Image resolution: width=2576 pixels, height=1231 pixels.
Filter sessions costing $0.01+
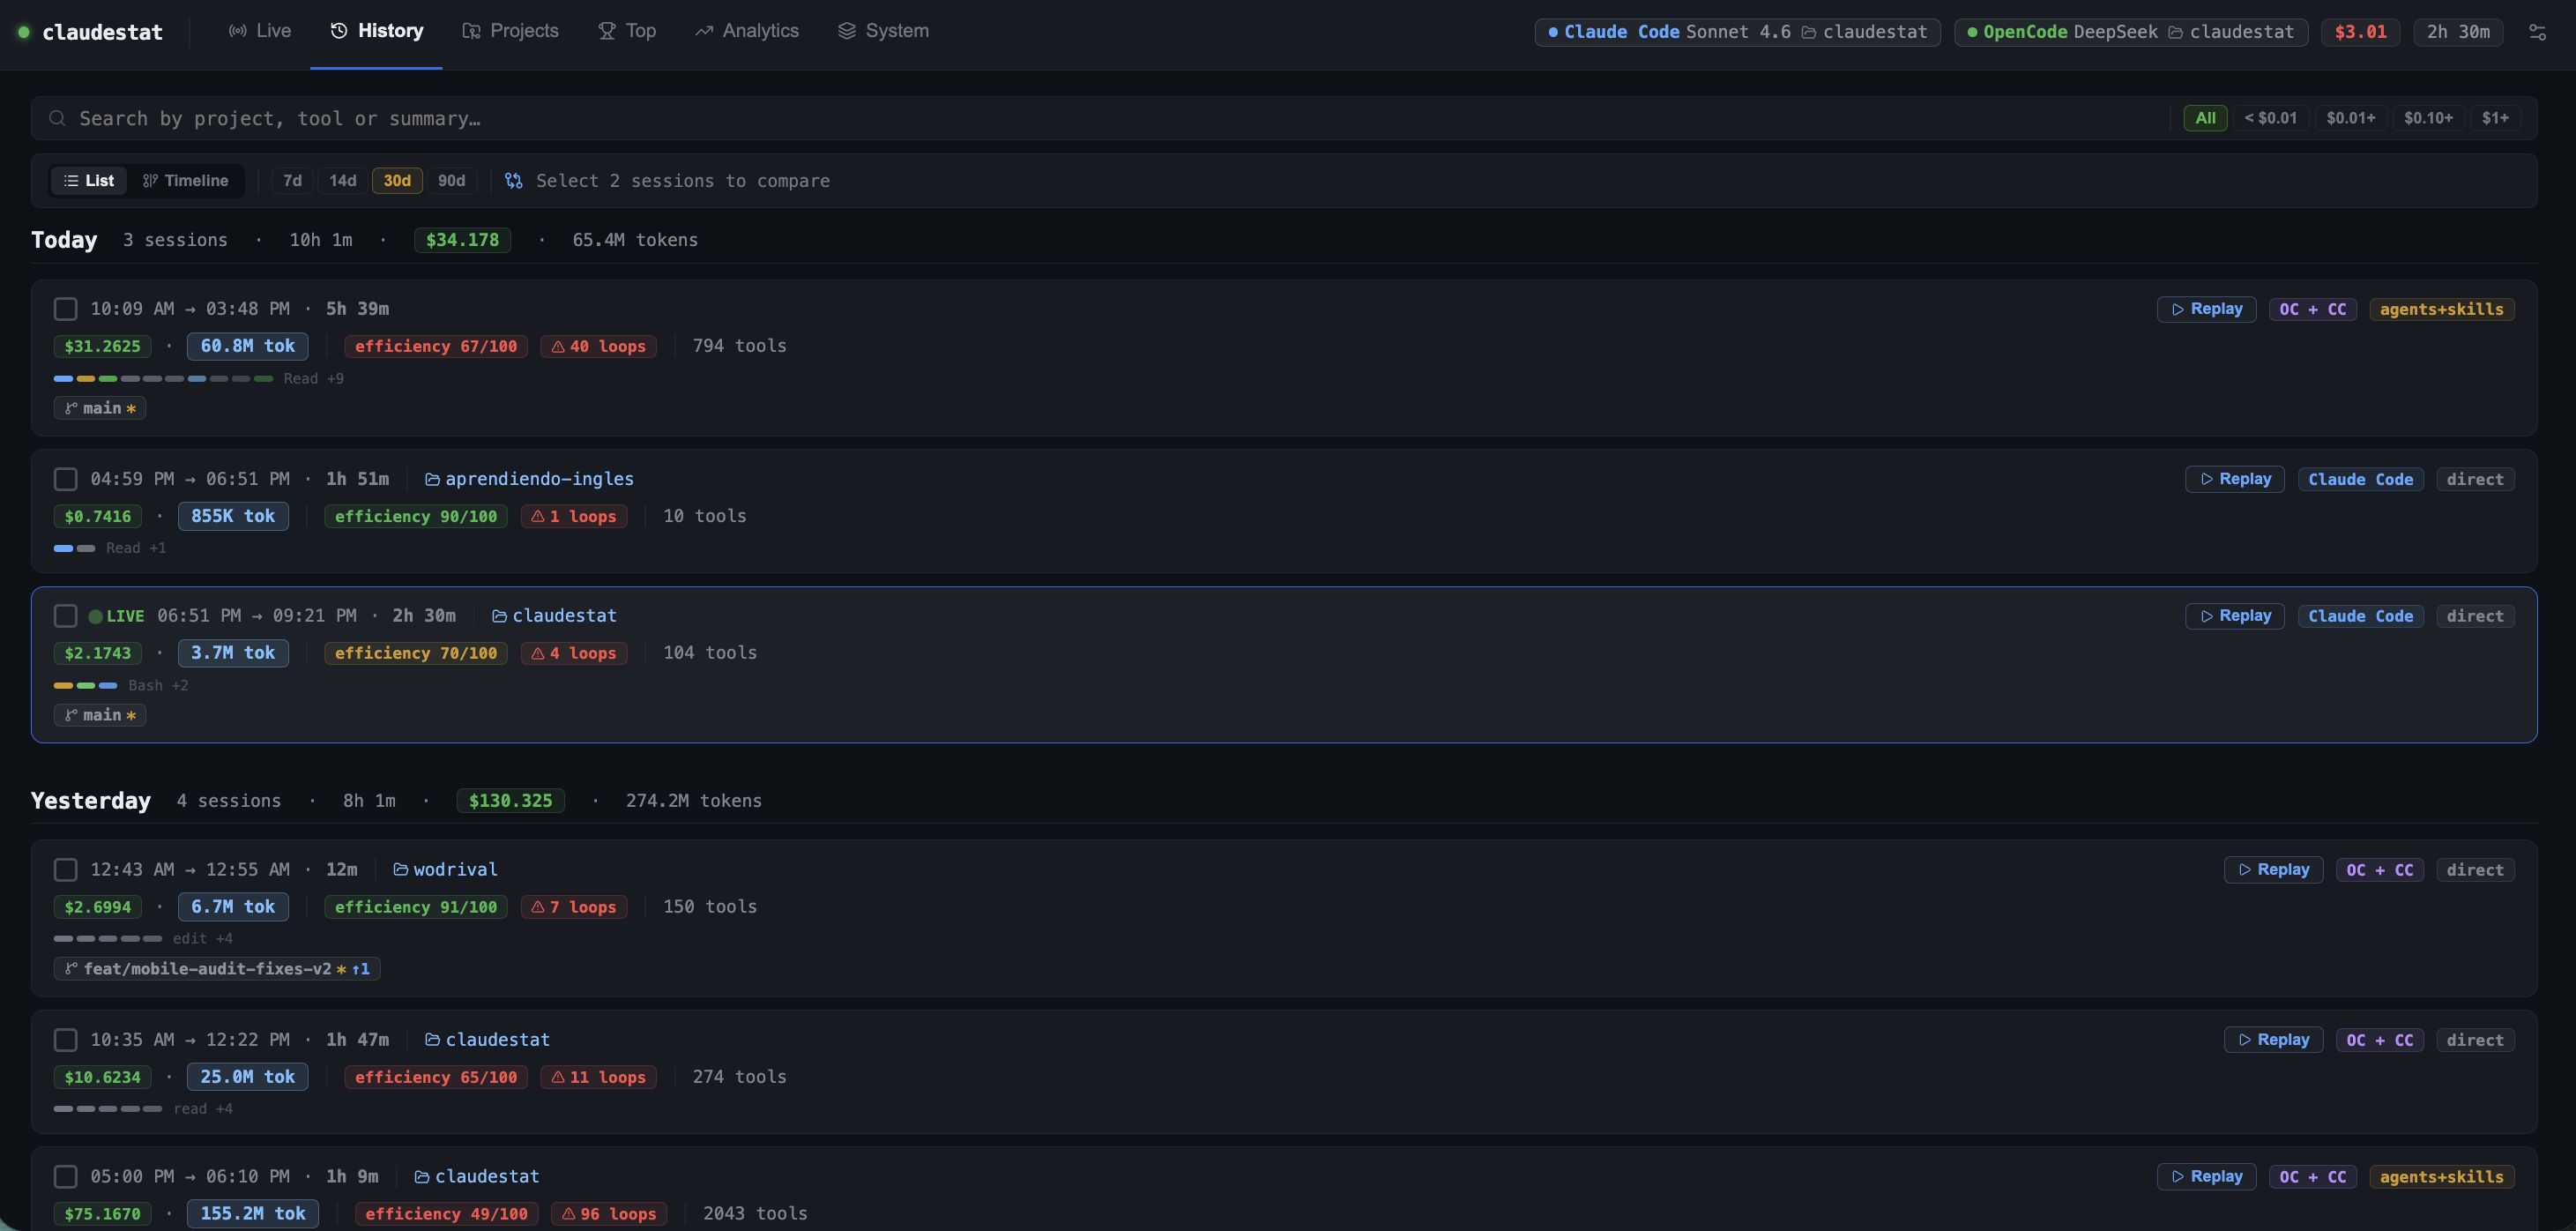2350,118
